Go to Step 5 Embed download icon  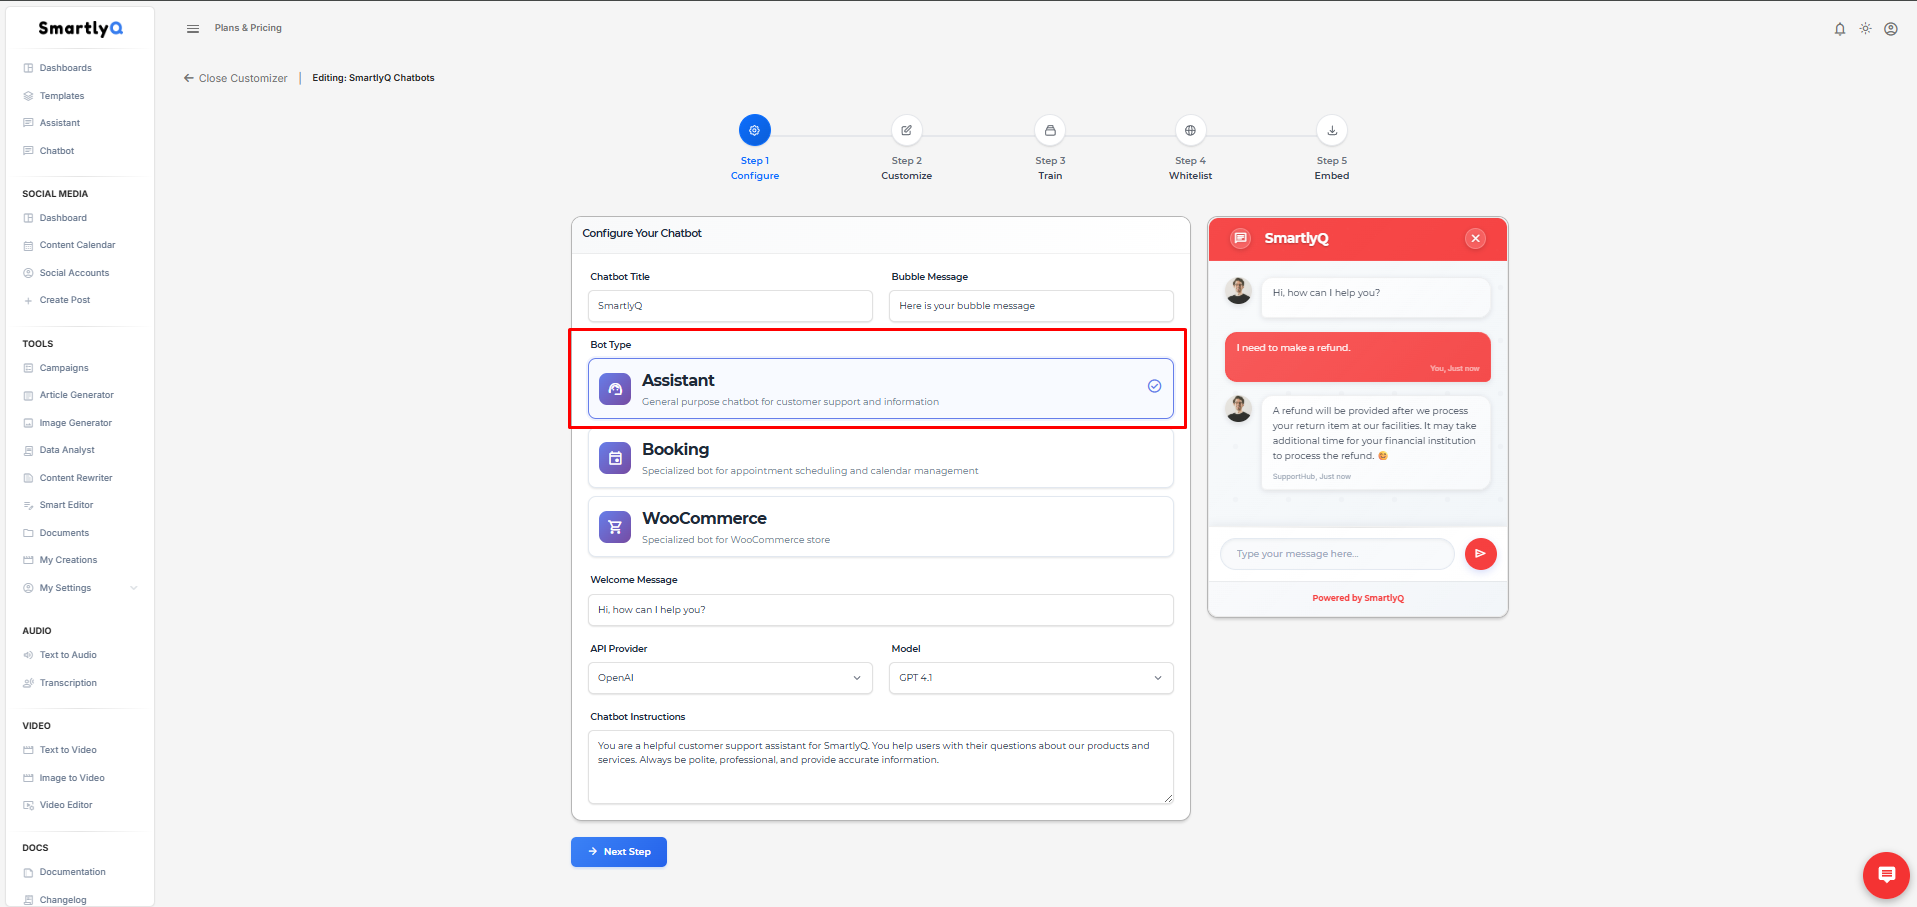[1332, 130]
